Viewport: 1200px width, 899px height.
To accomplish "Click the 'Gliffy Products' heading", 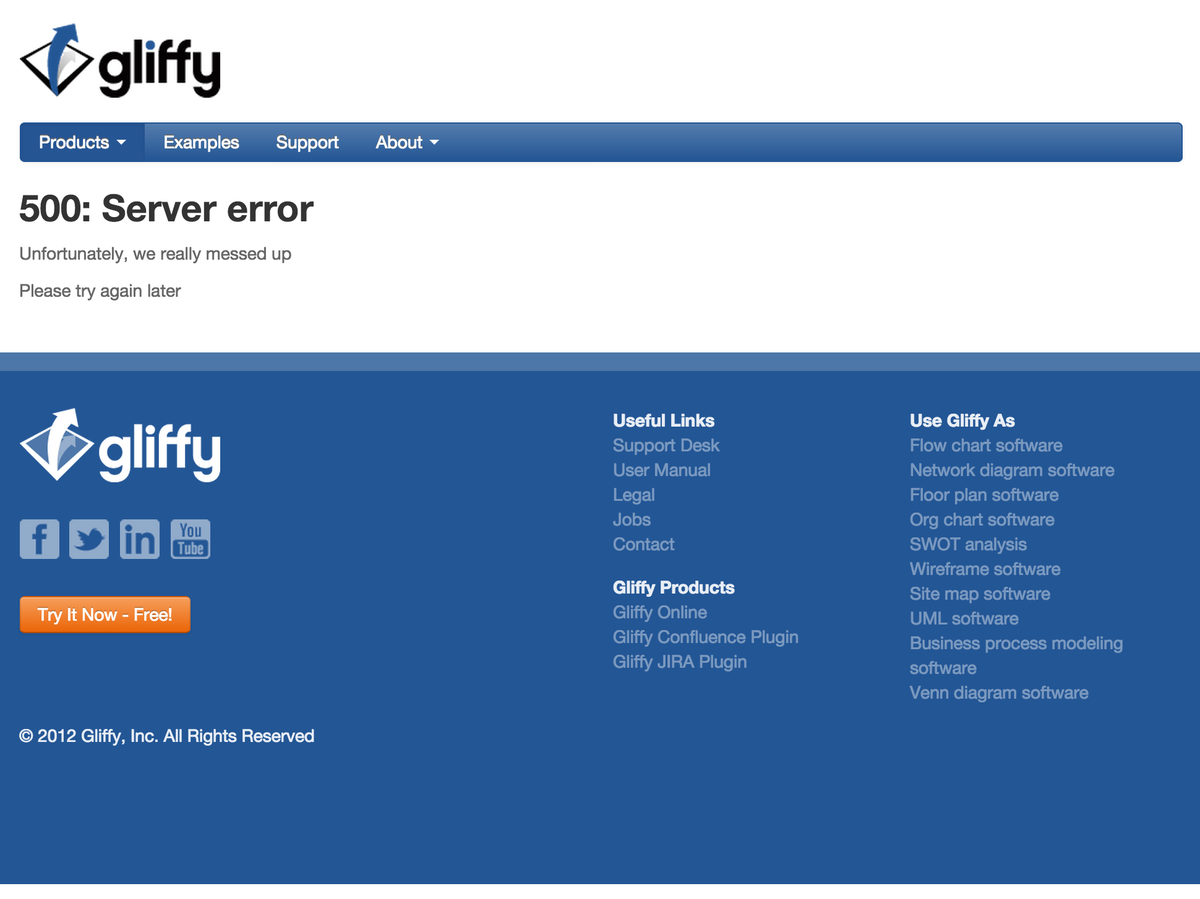I will coord(674,588).
